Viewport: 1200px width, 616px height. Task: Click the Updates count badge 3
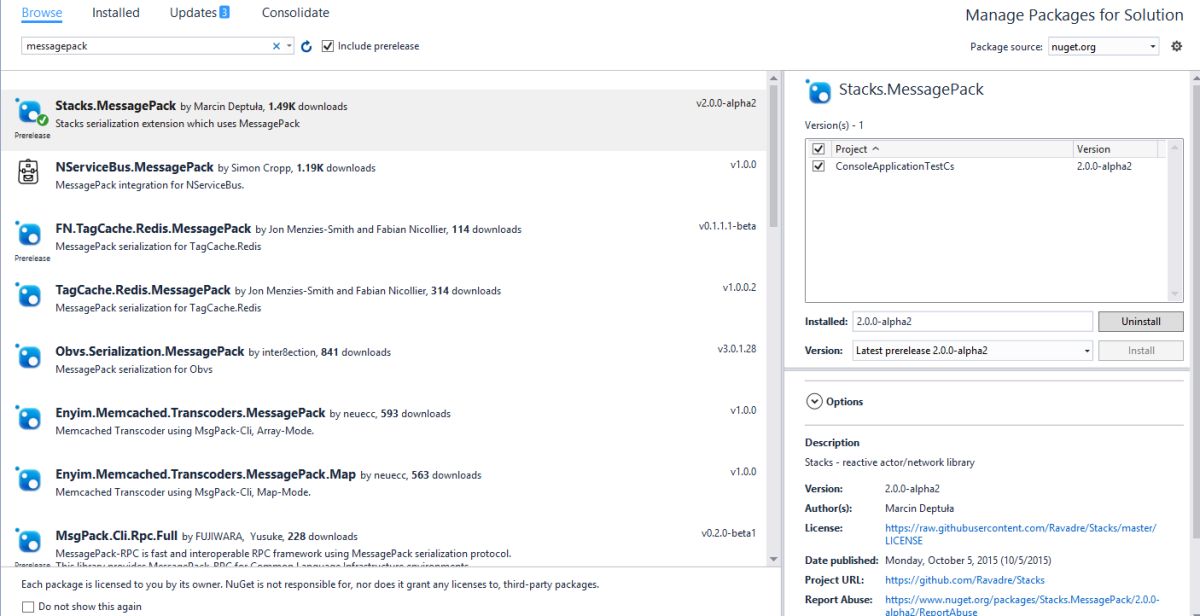point(224,12)
